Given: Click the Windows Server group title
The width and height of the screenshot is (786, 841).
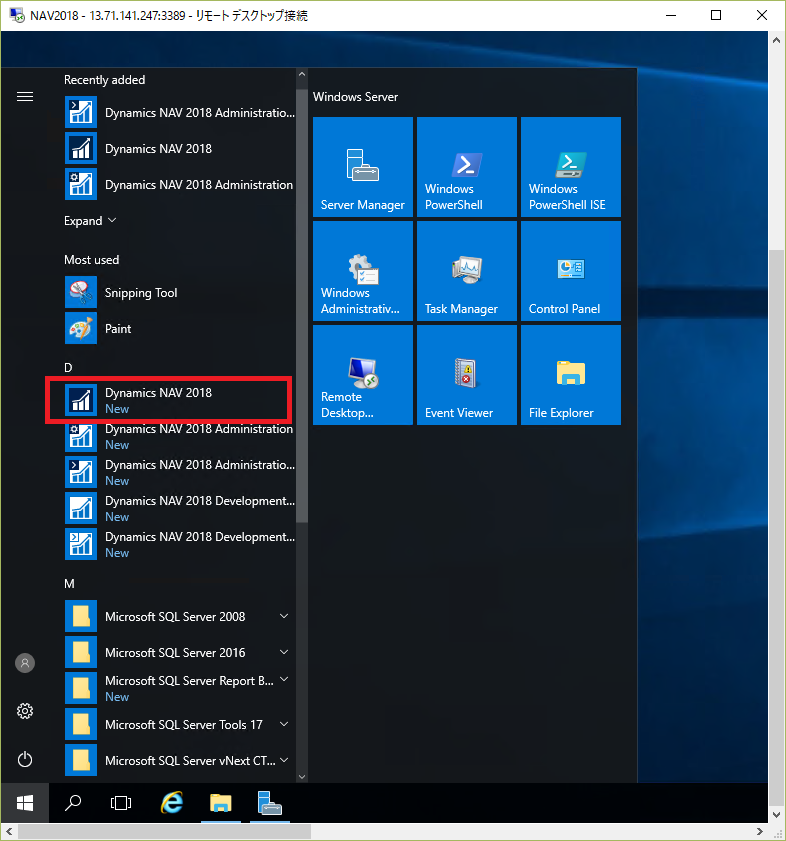Looking at the screenshot, I should tap(355, 97).
